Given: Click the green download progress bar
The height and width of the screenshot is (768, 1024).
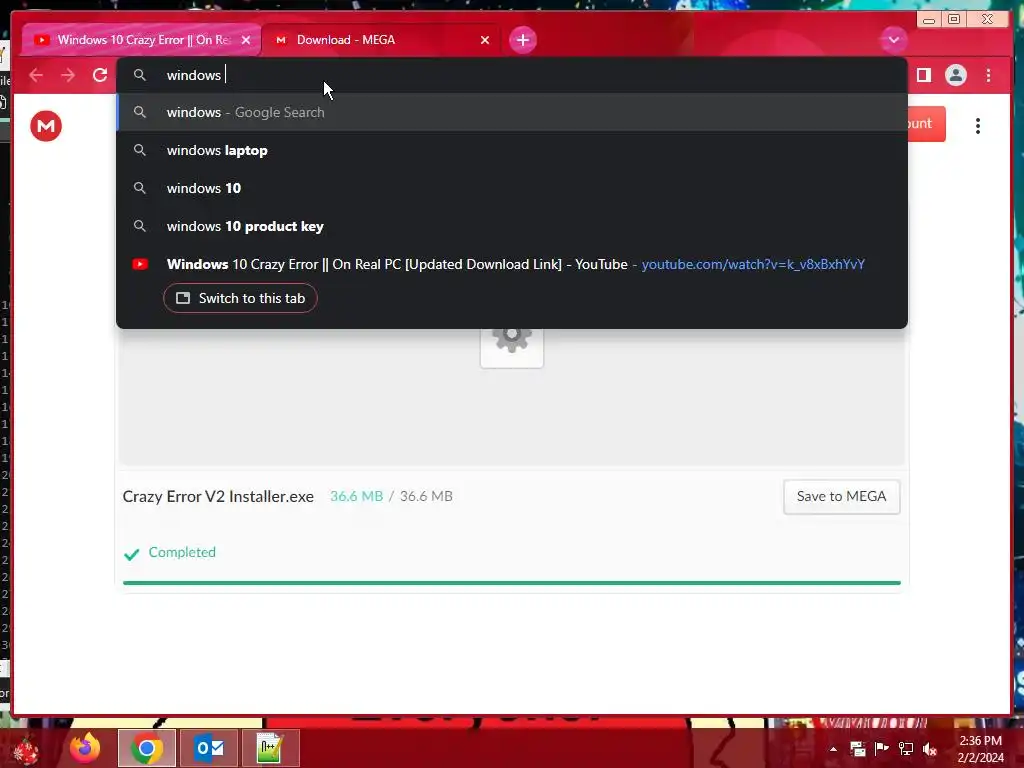Looking at the screenshot, I should coord(511,583).
